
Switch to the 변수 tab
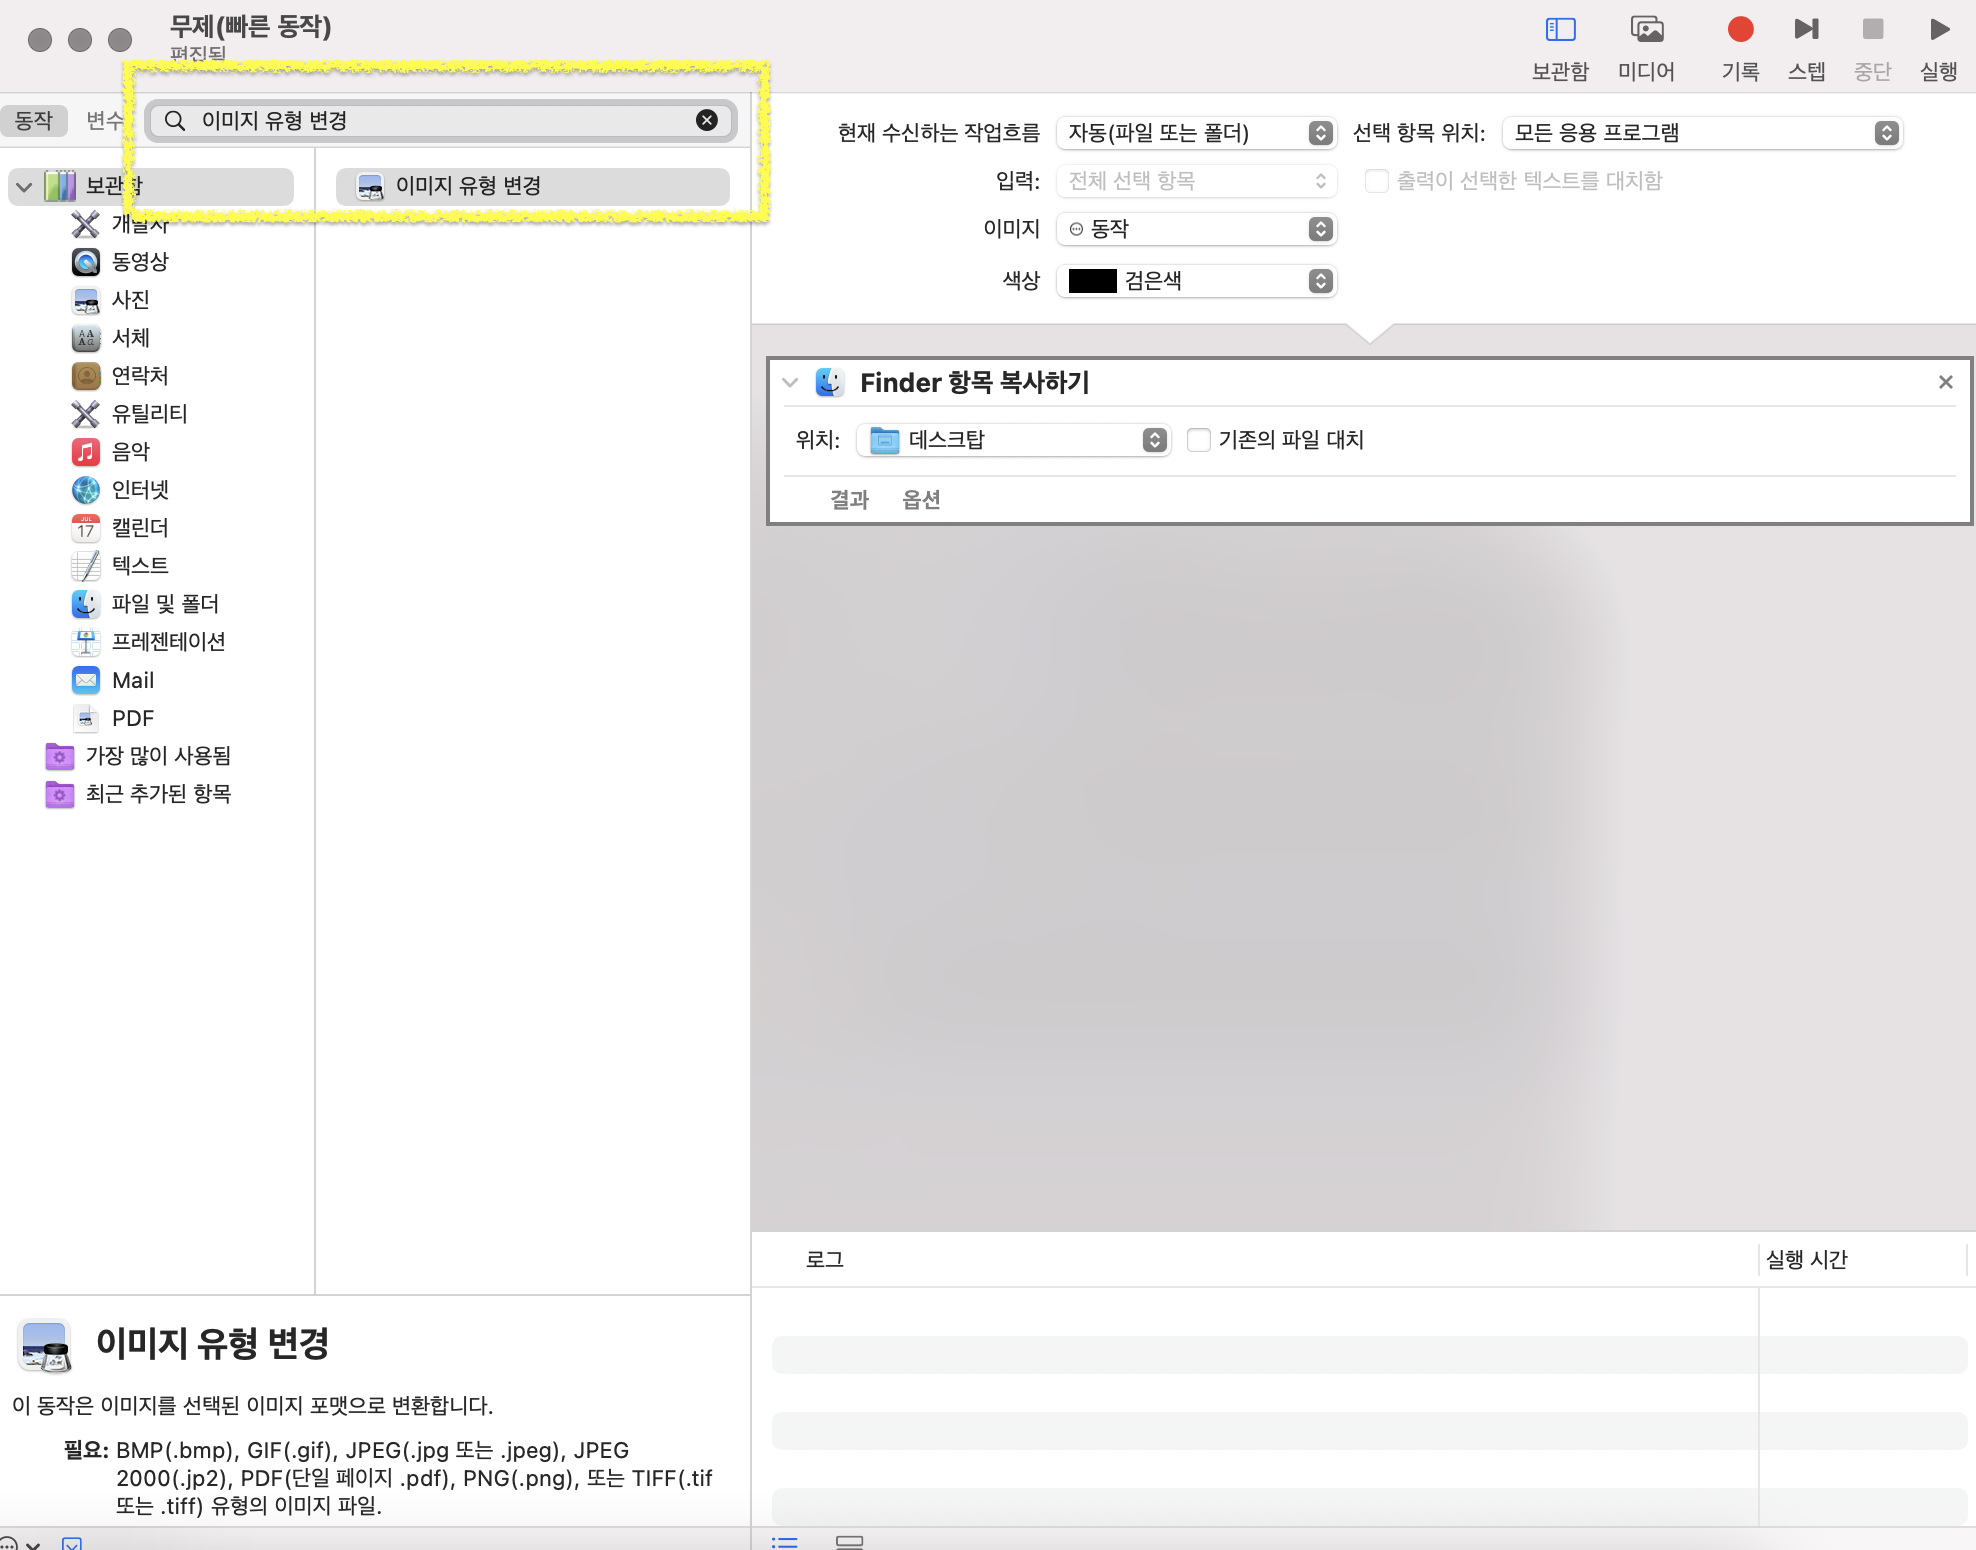pos(104,121)
